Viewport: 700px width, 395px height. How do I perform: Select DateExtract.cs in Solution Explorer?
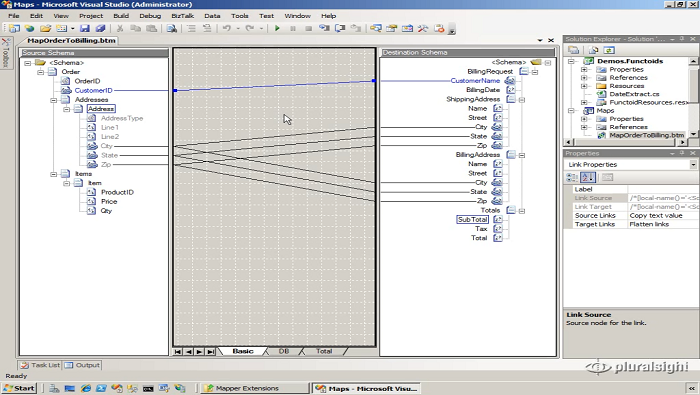point(634,94)
